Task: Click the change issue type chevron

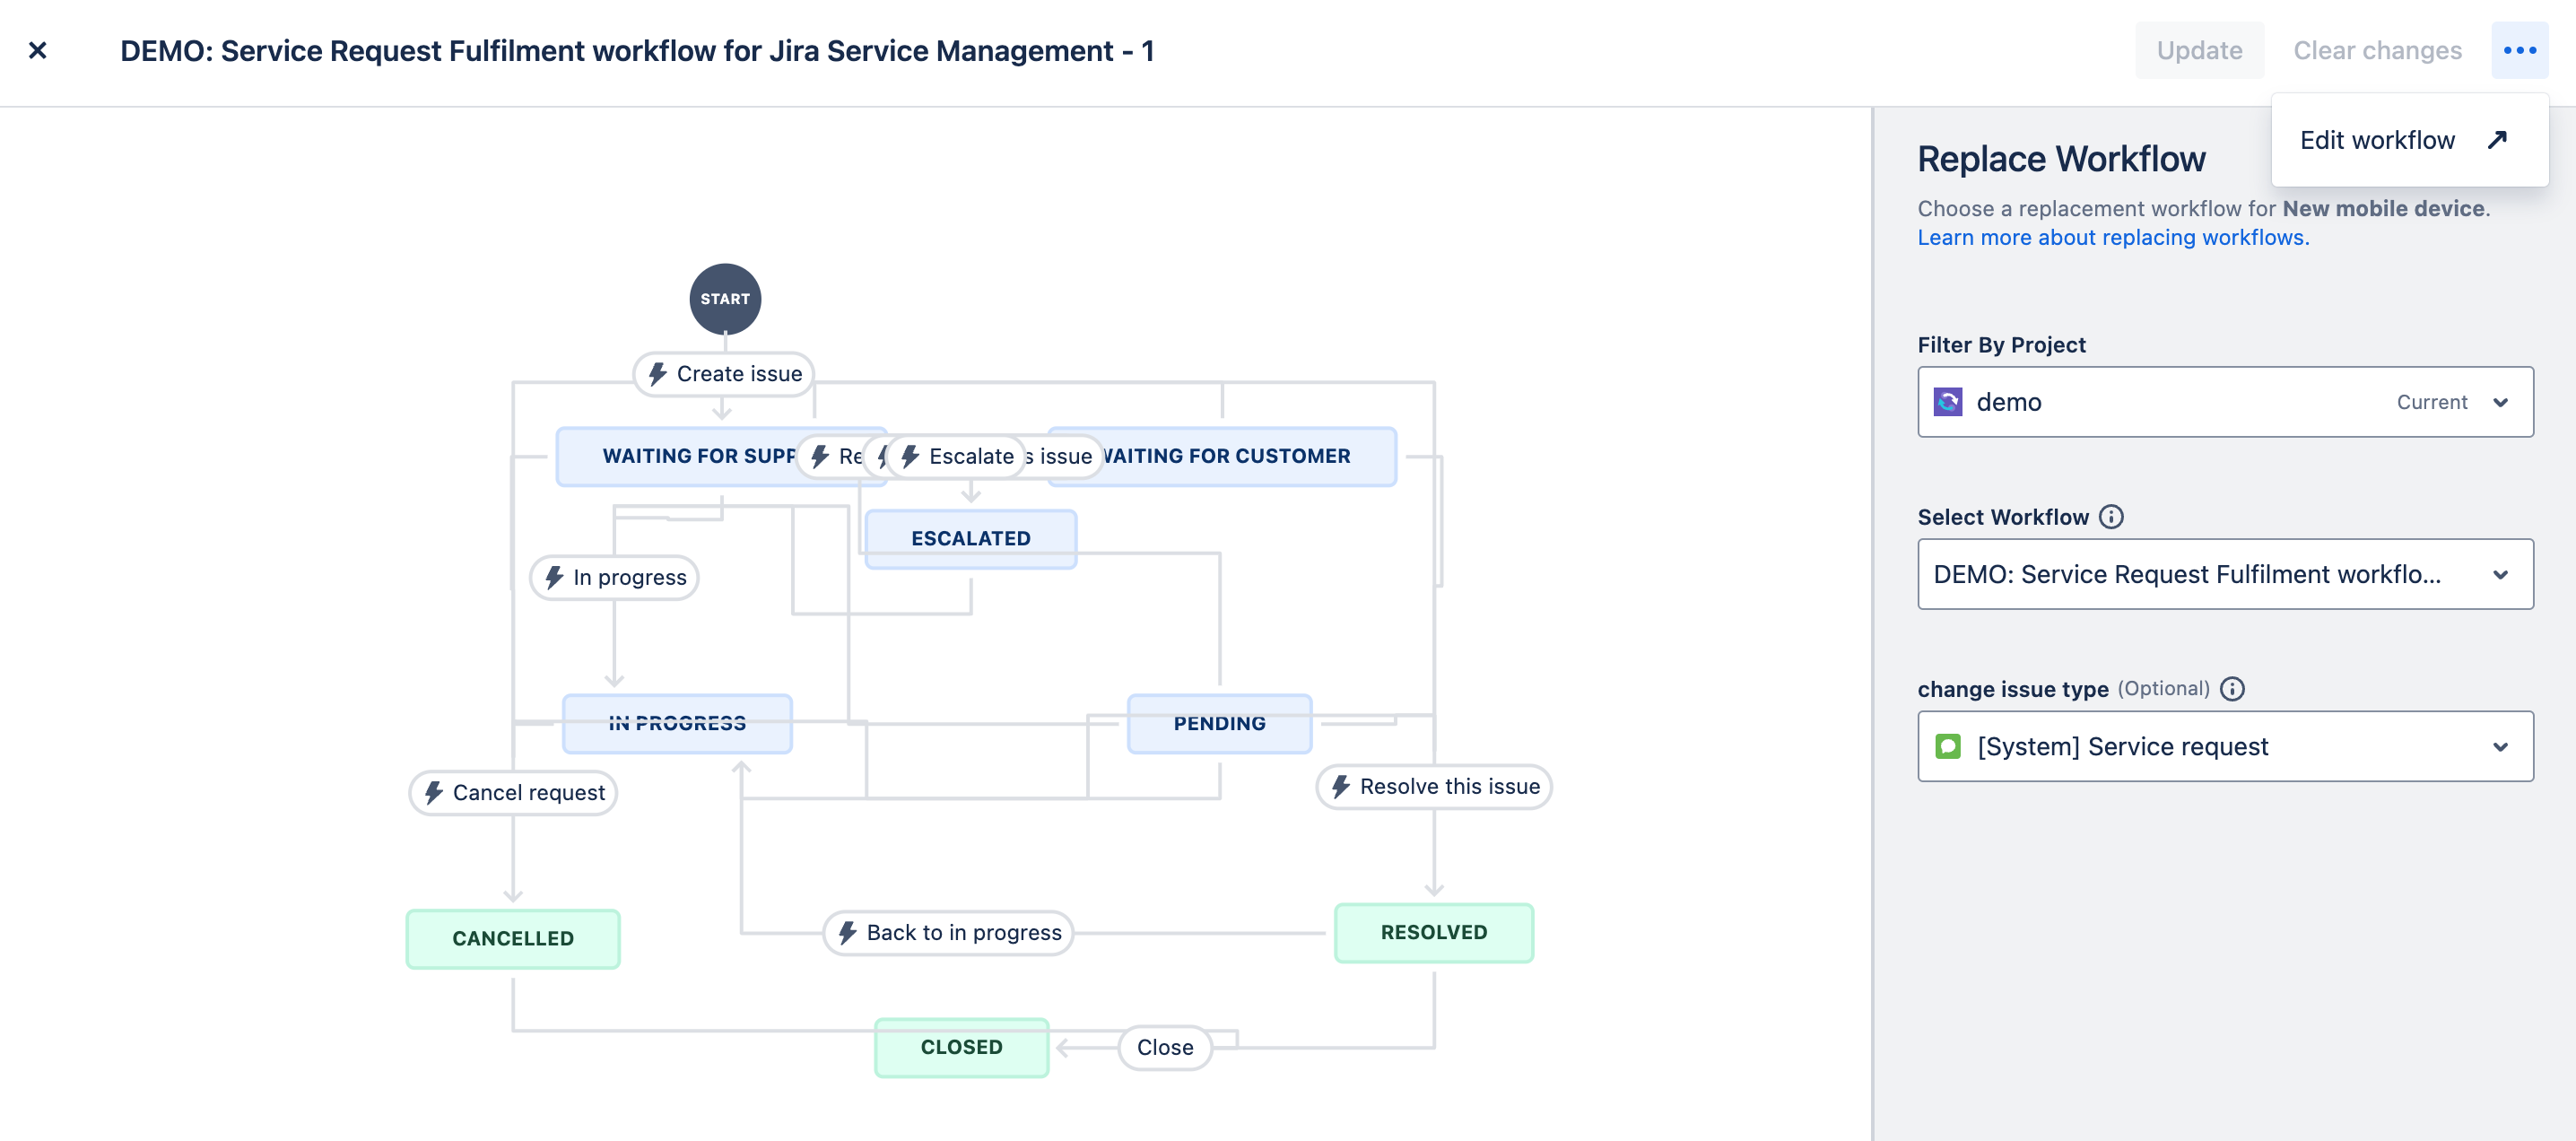Action: tap(2500, 746)
